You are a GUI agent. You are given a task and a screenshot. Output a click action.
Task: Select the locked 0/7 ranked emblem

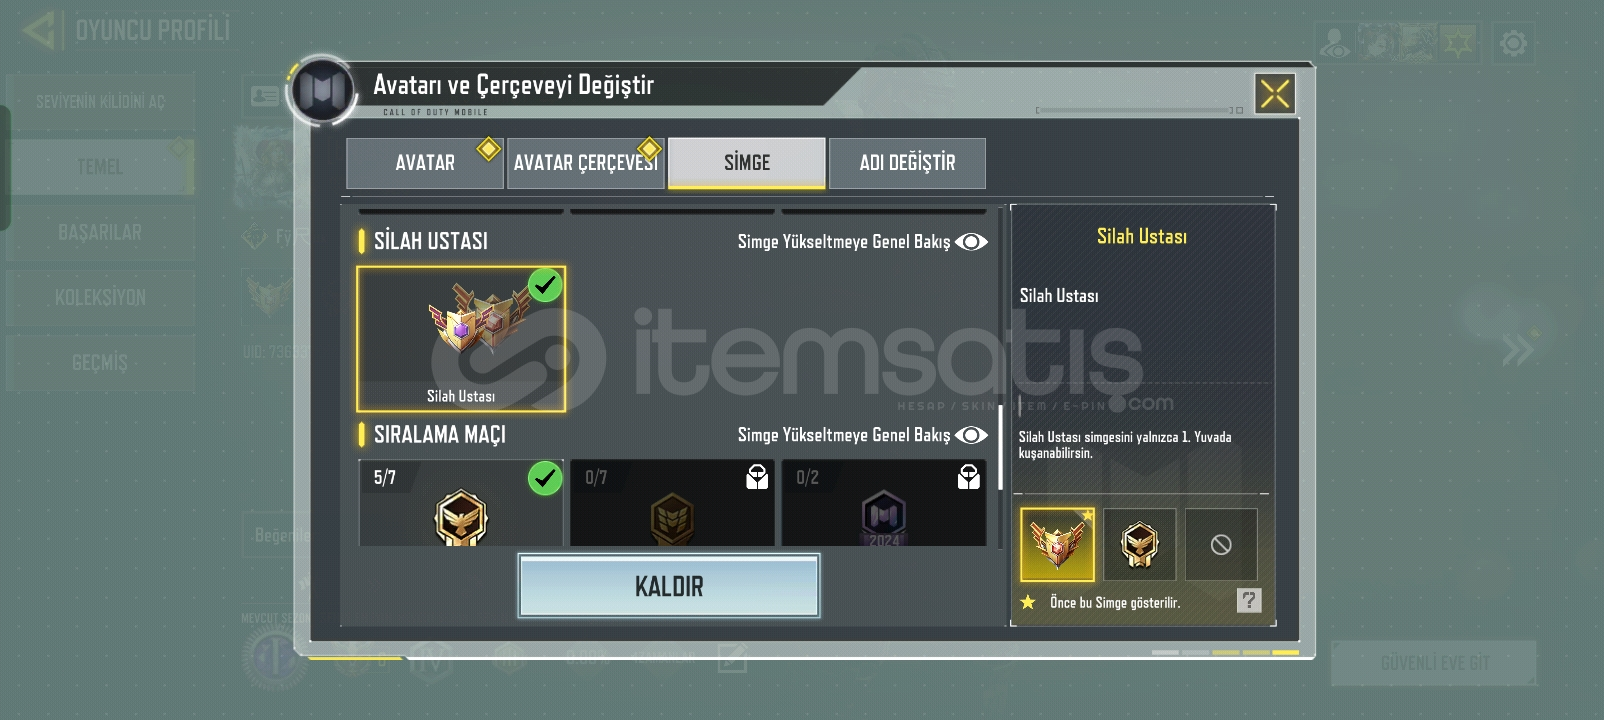pos(672,503)
